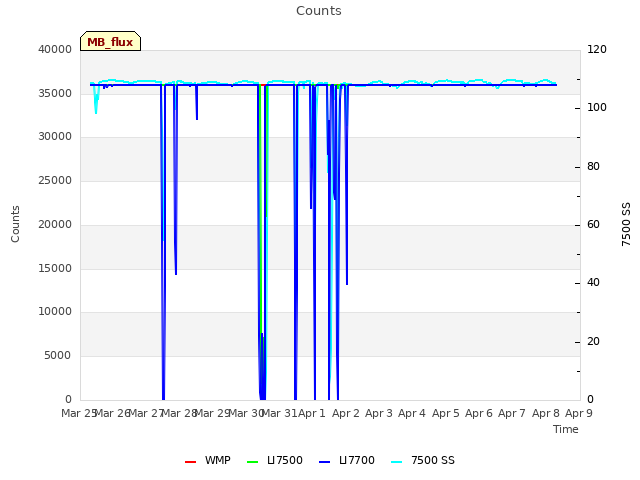
Task: Click the Apr 6 date tick label
Action: point(479,413)
